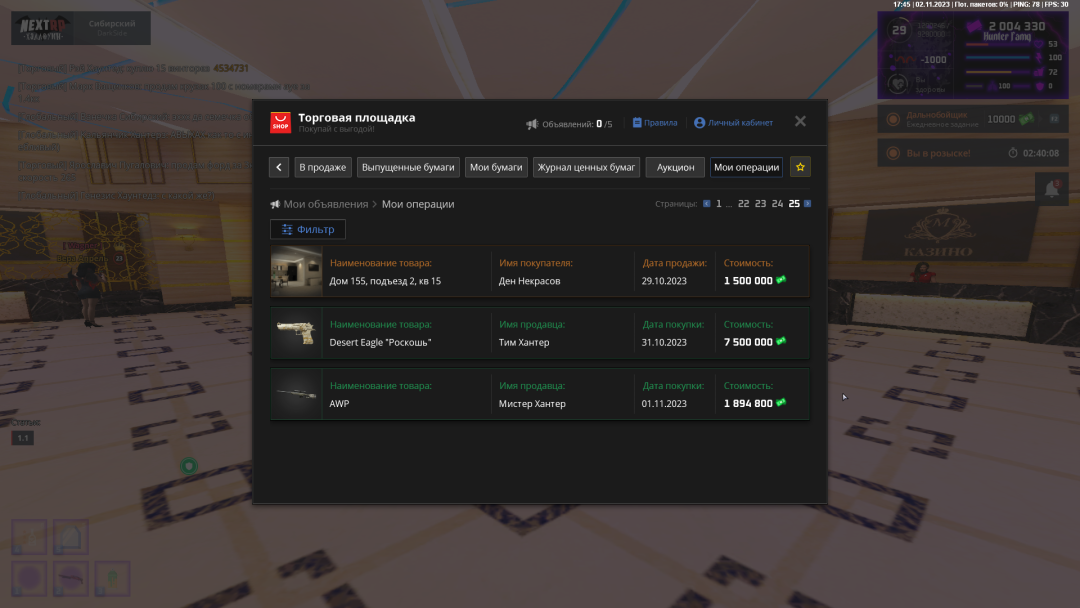Click the timer 02:40:08 in wanted panel
Image resolution: width=1080 pixels, height=608 pixels.
(x=1041, y=153)
